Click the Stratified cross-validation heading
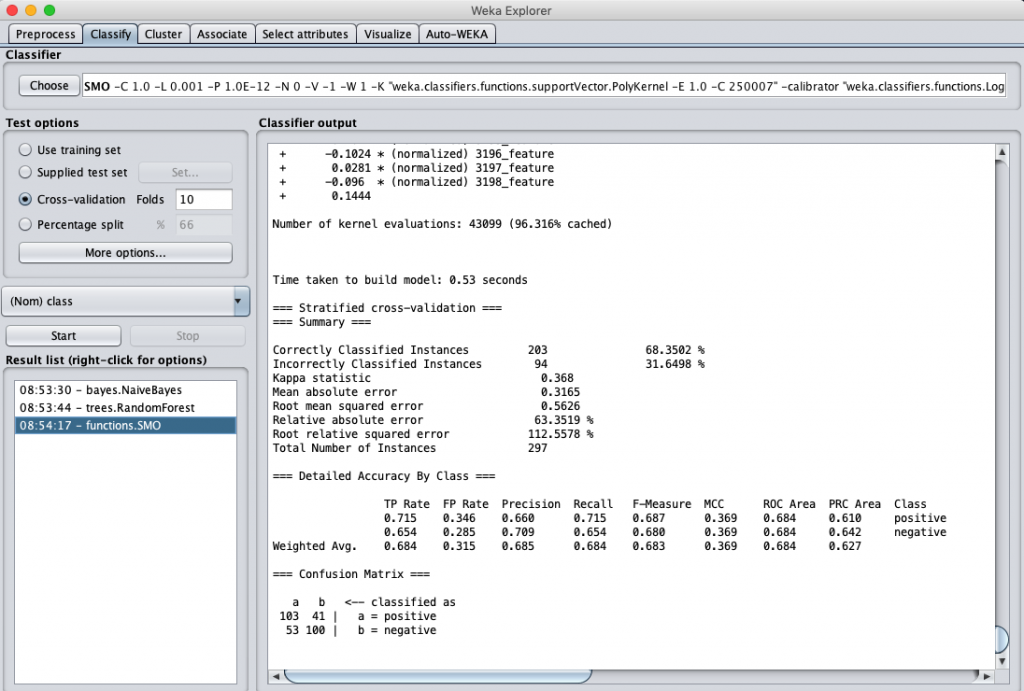The width and height of the screenshot is (1024, 691). tap(387, 308)
